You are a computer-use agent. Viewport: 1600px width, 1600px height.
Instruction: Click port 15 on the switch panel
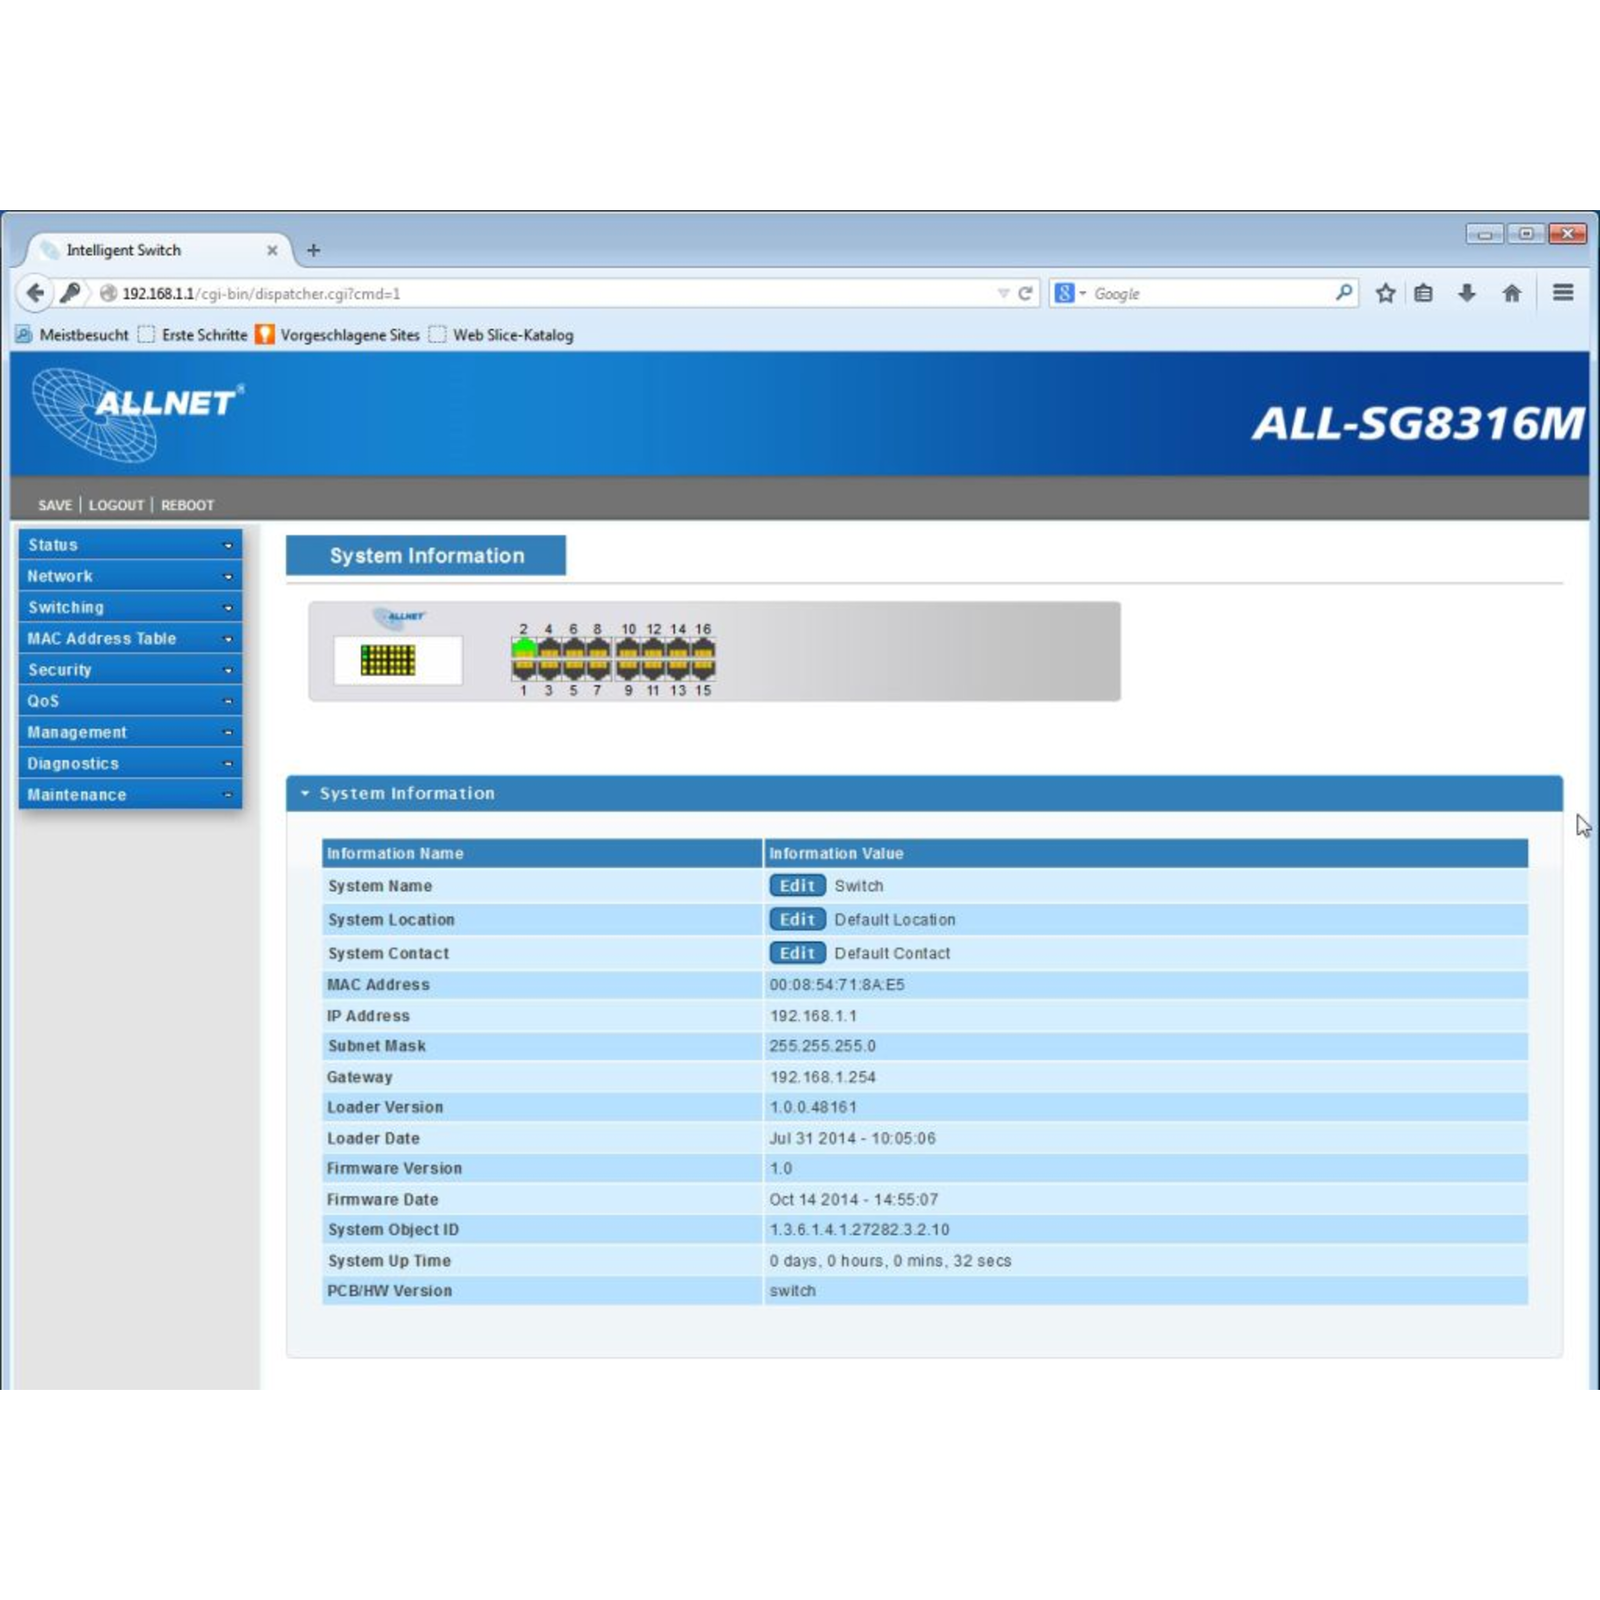[x=703, y=671]
